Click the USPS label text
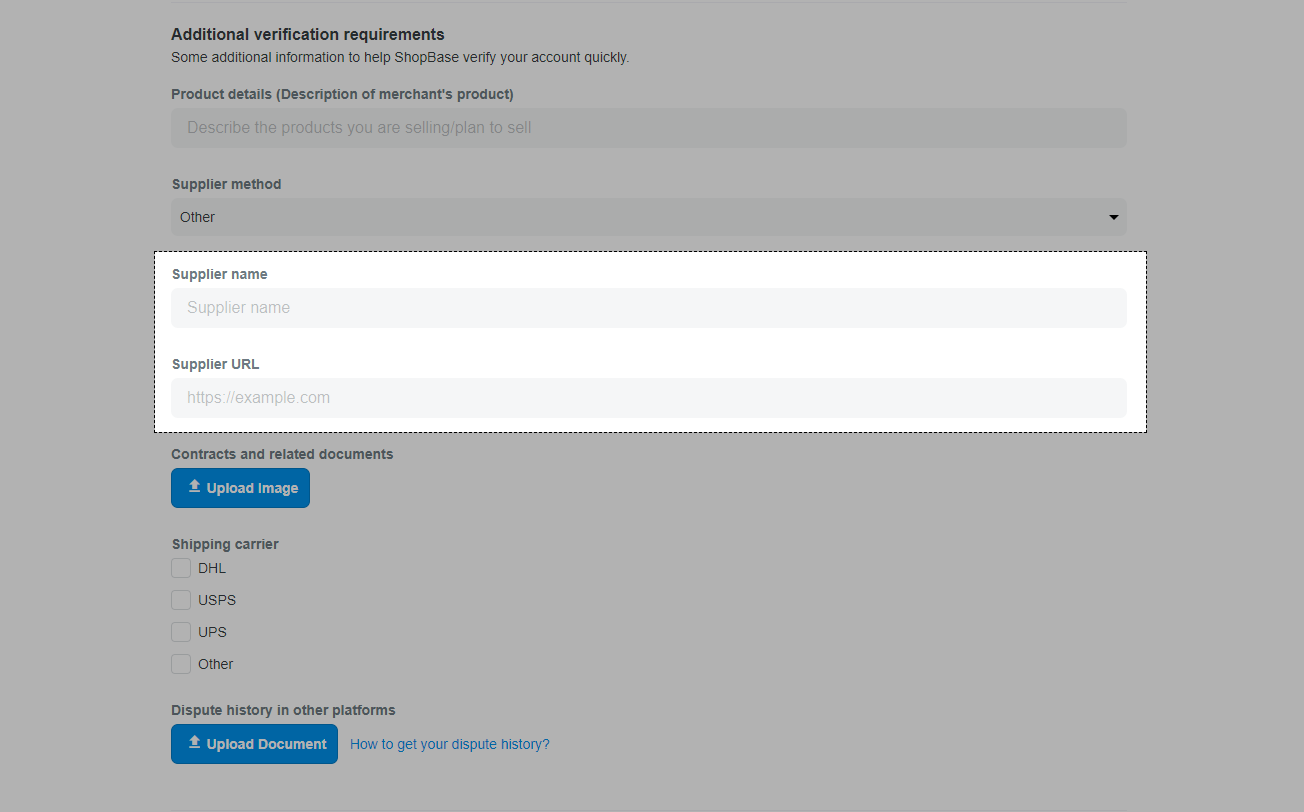This screenshot has height=812, width=1304. pos(217,600)
